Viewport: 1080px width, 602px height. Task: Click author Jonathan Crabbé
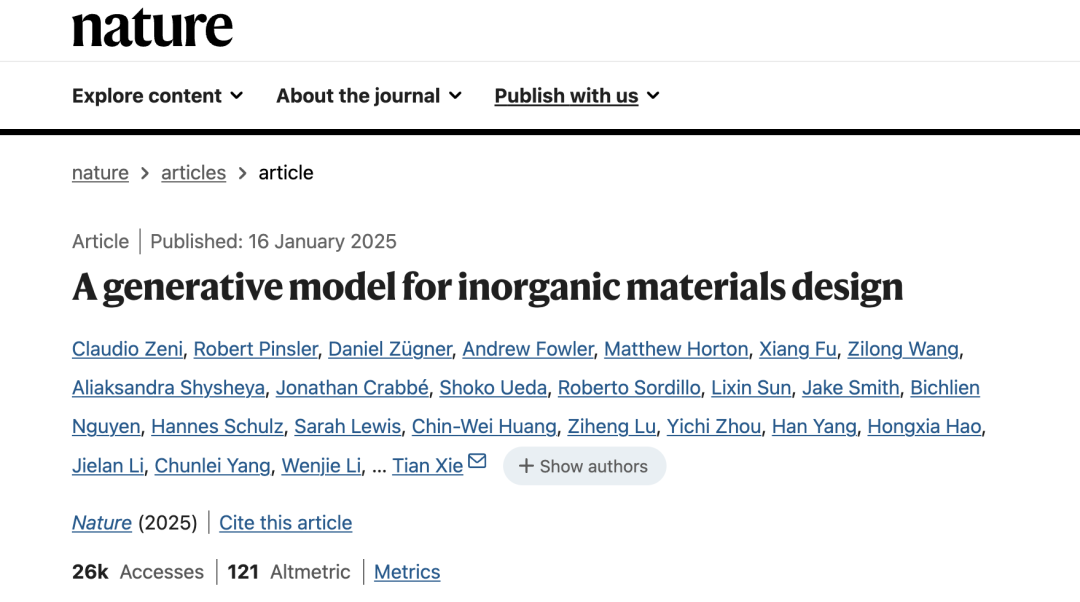352,388
